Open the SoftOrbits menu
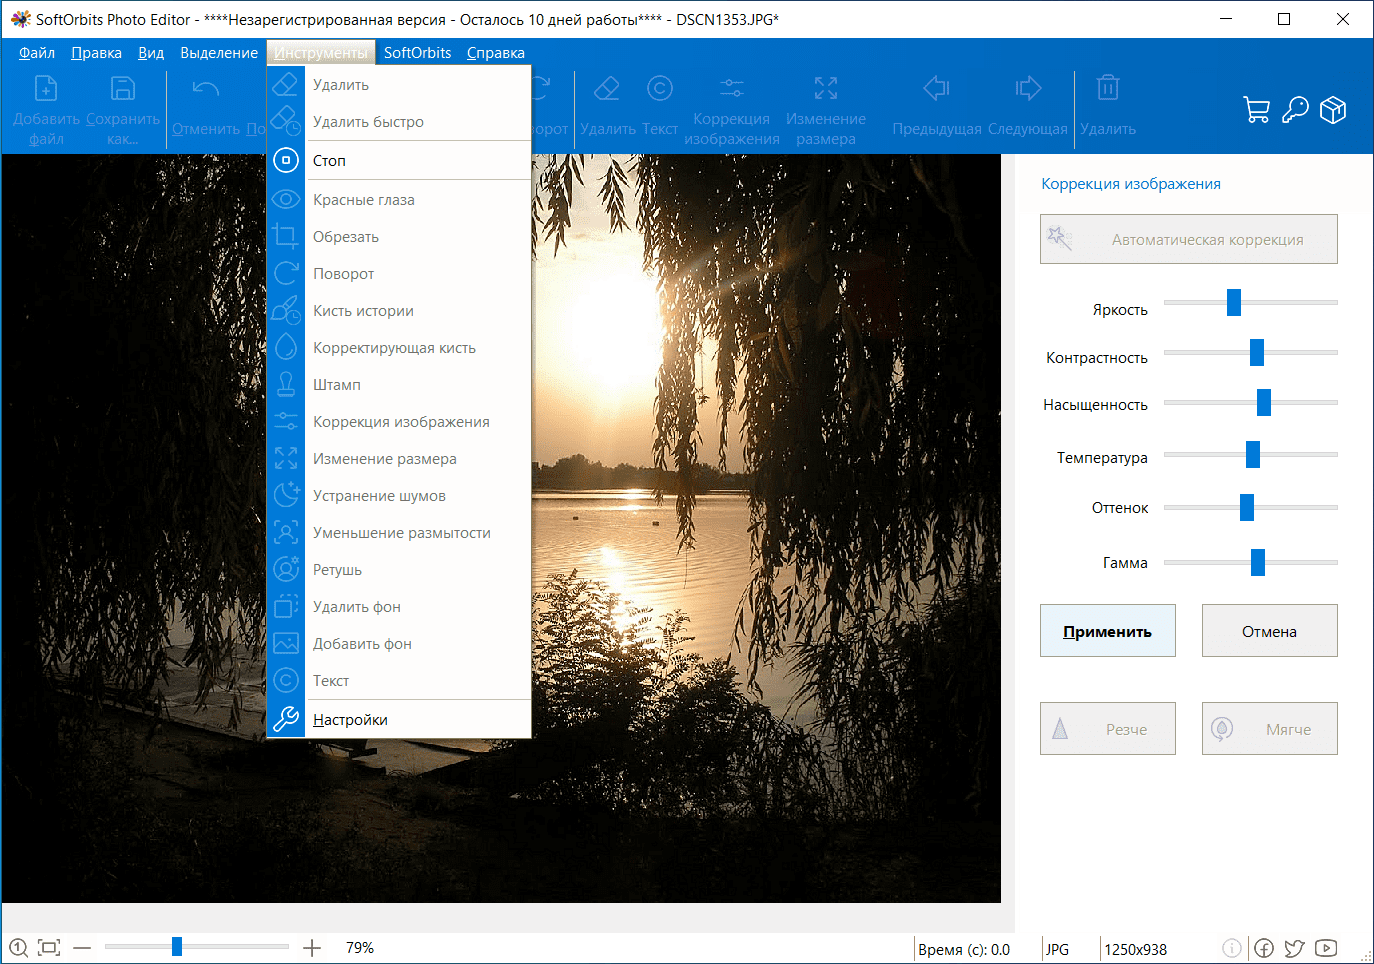1374x964 pixels. (418, 53)
